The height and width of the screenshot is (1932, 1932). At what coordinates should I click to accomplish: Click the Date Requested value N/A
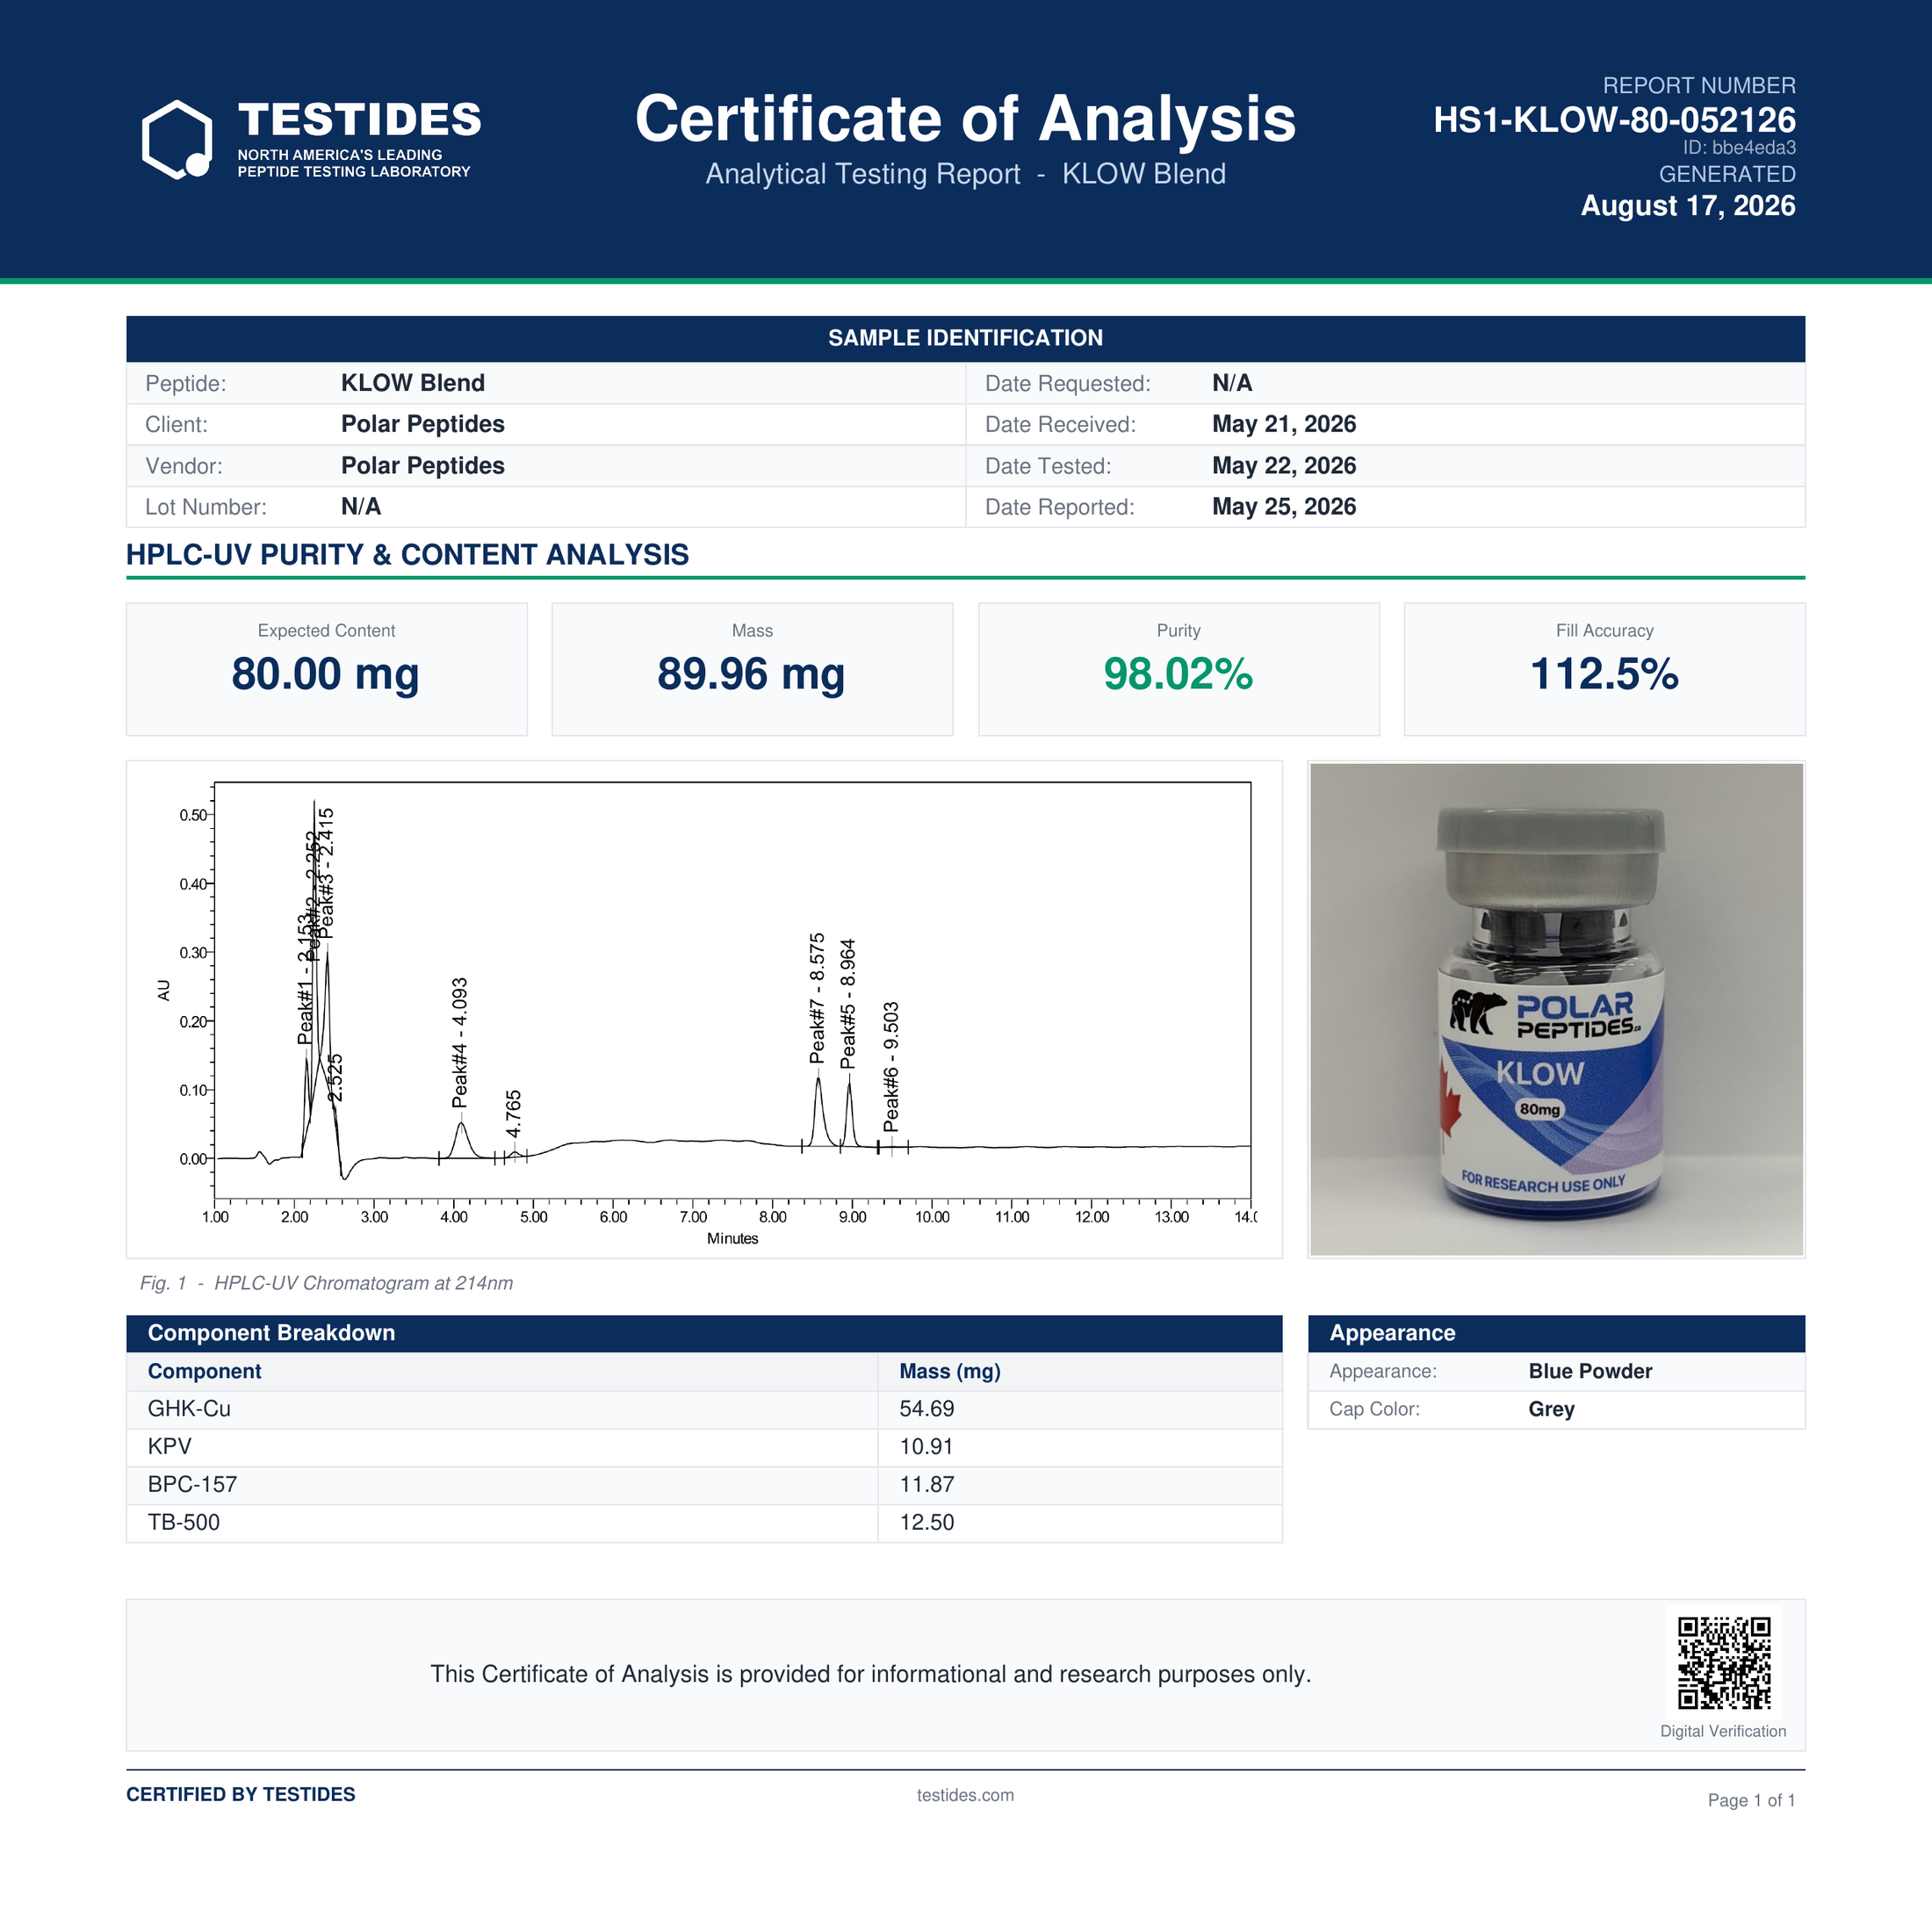point(1232,383)
